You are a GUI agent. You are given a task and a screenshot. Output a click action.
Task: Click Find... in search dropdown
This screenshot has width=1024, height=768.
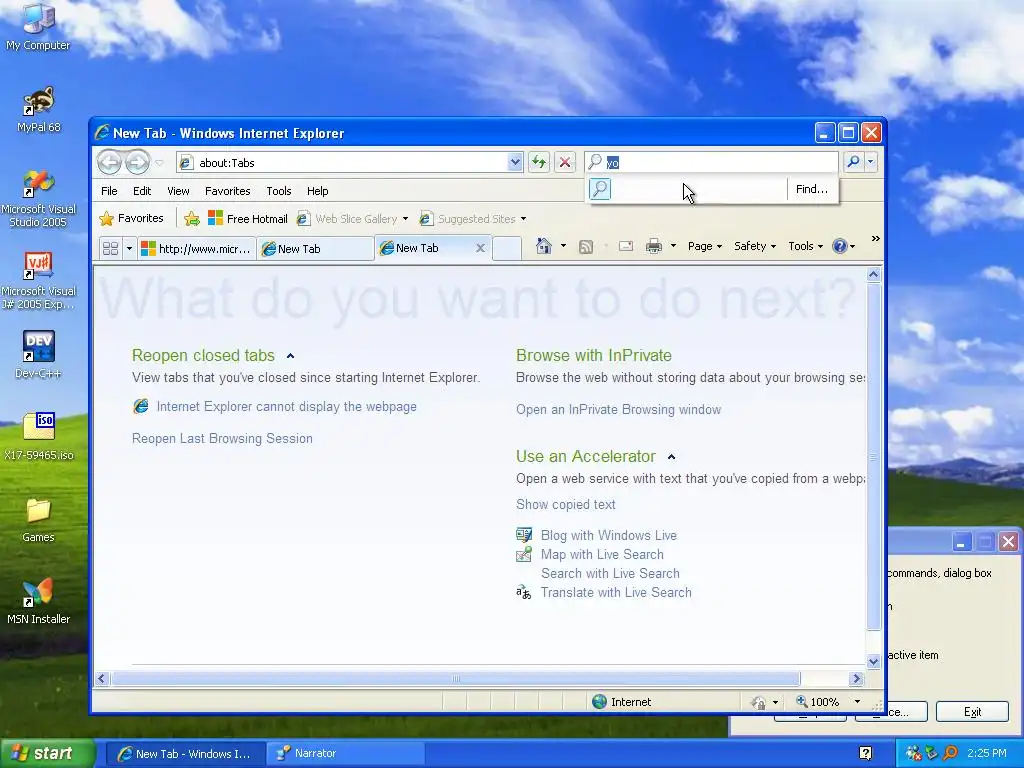(x=812, y=189)
